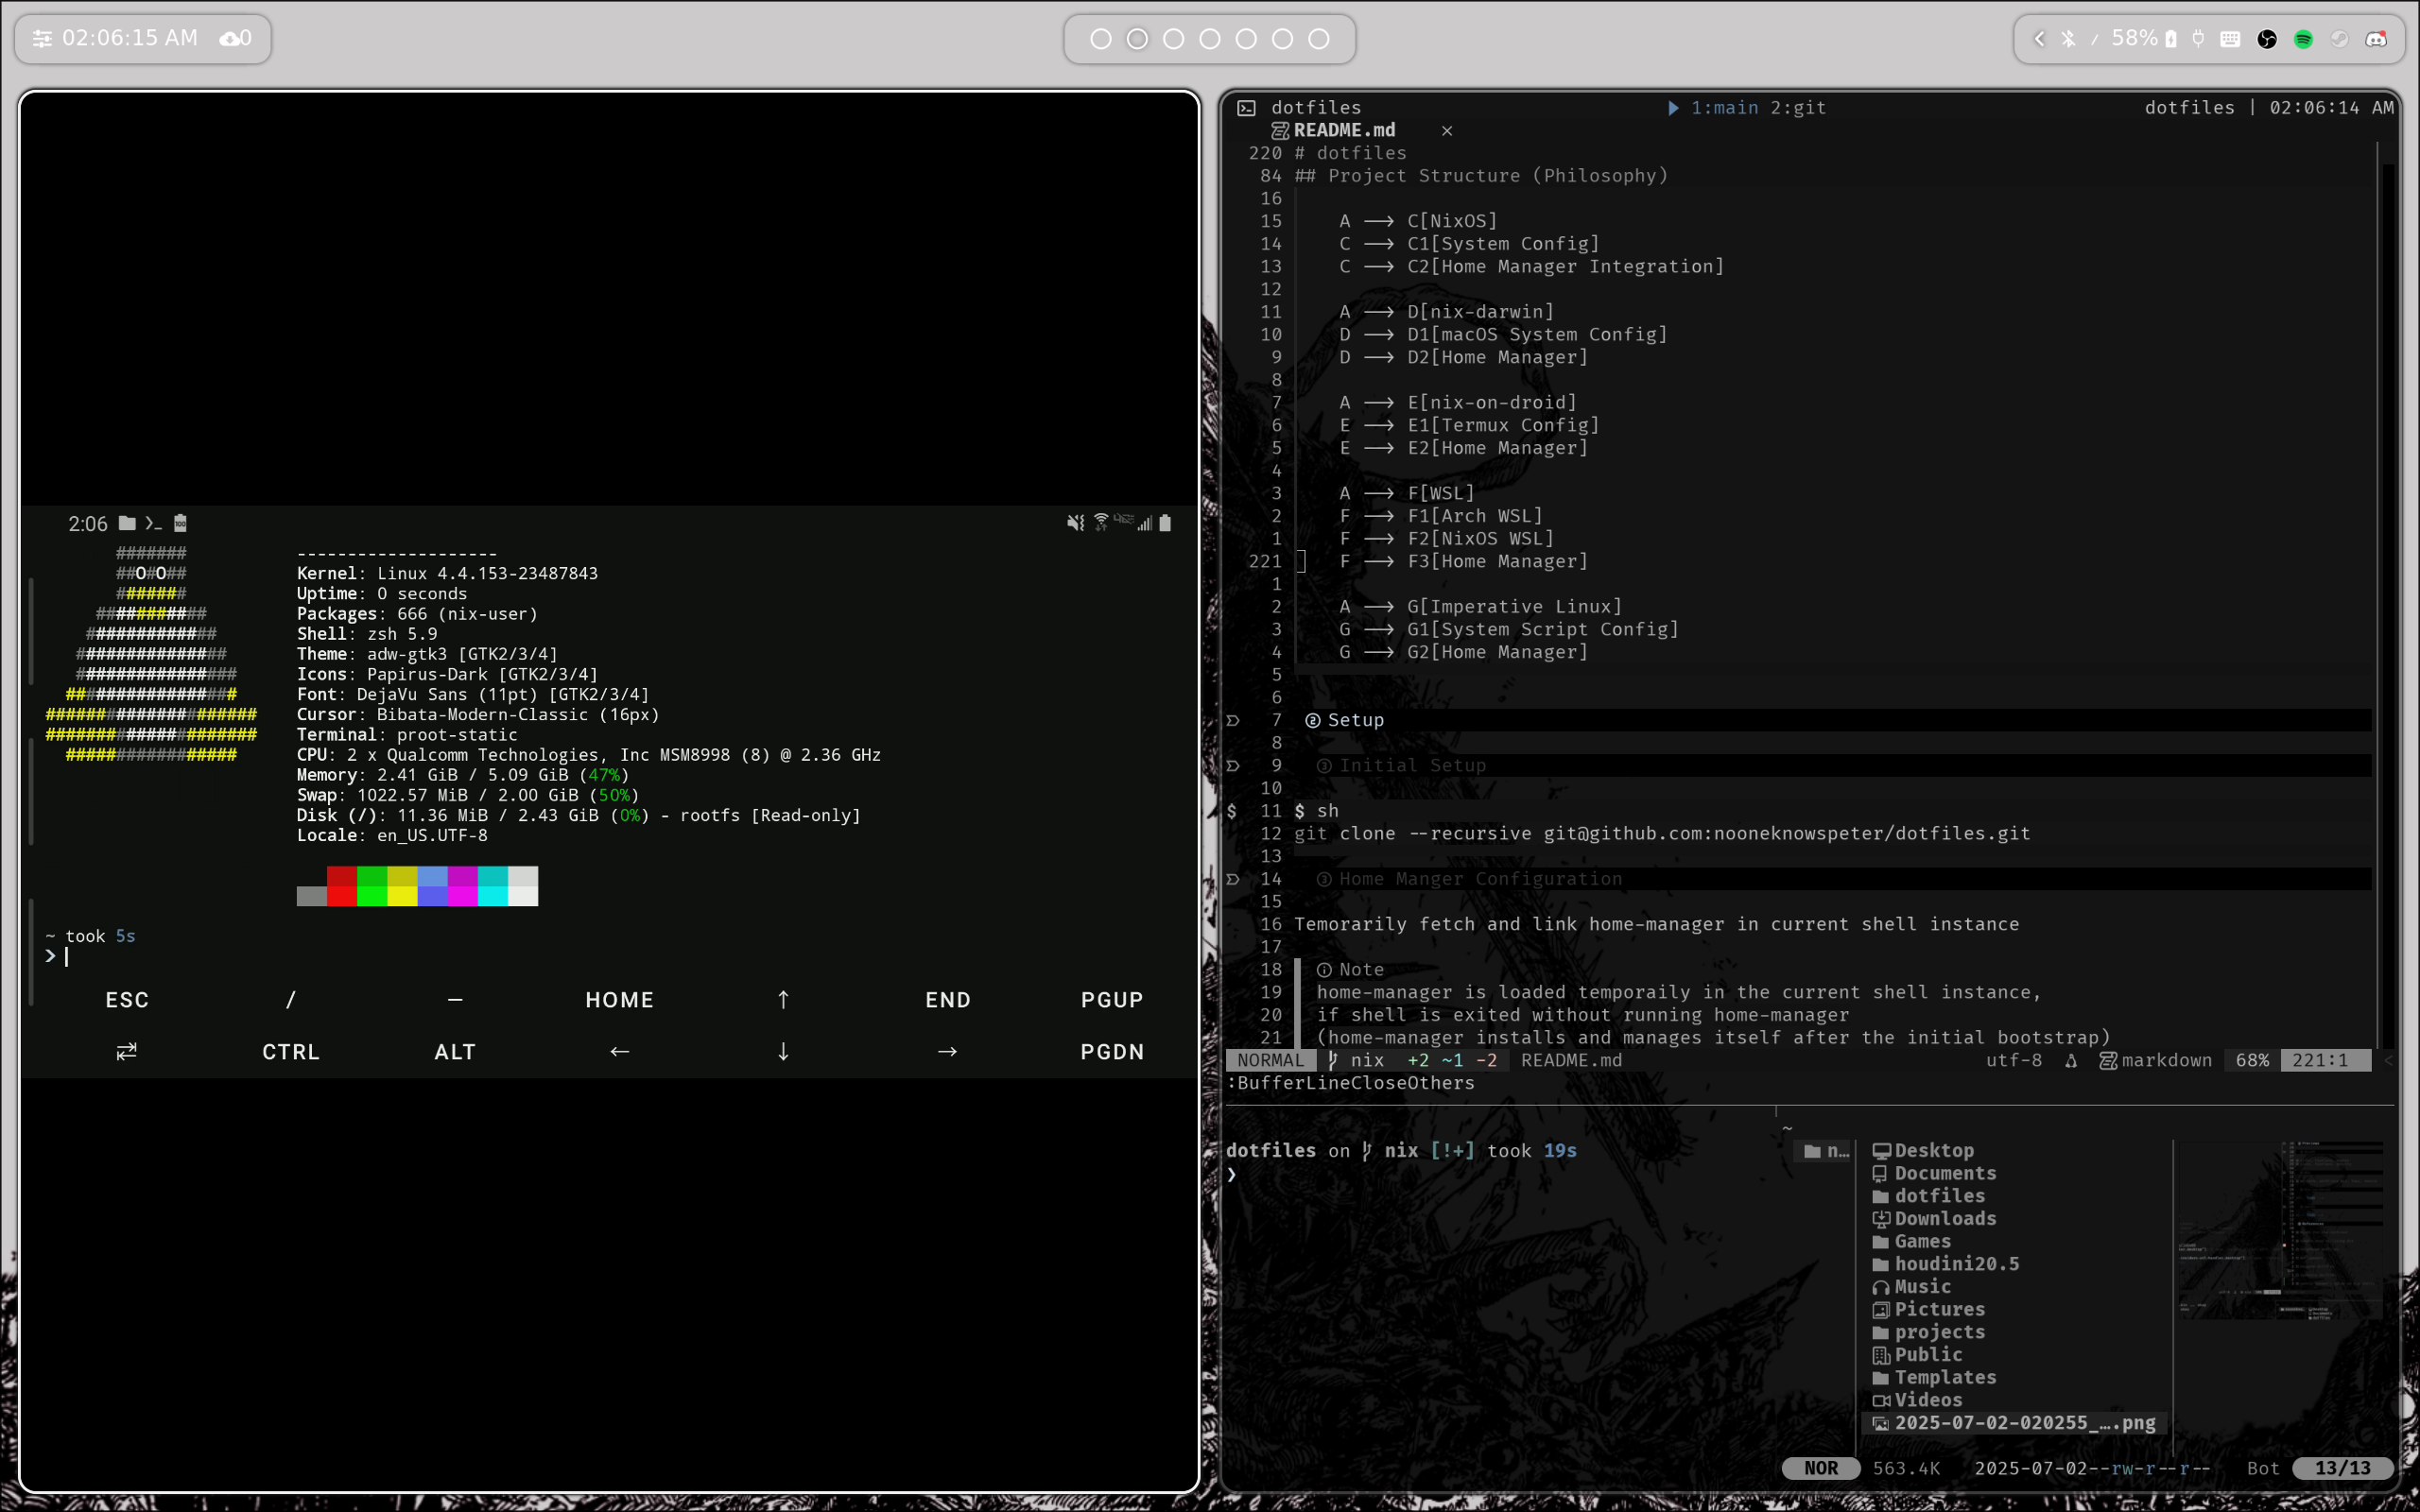
Task: Click the disabled Bluetooth status icon
Action: coord(2068,39)
